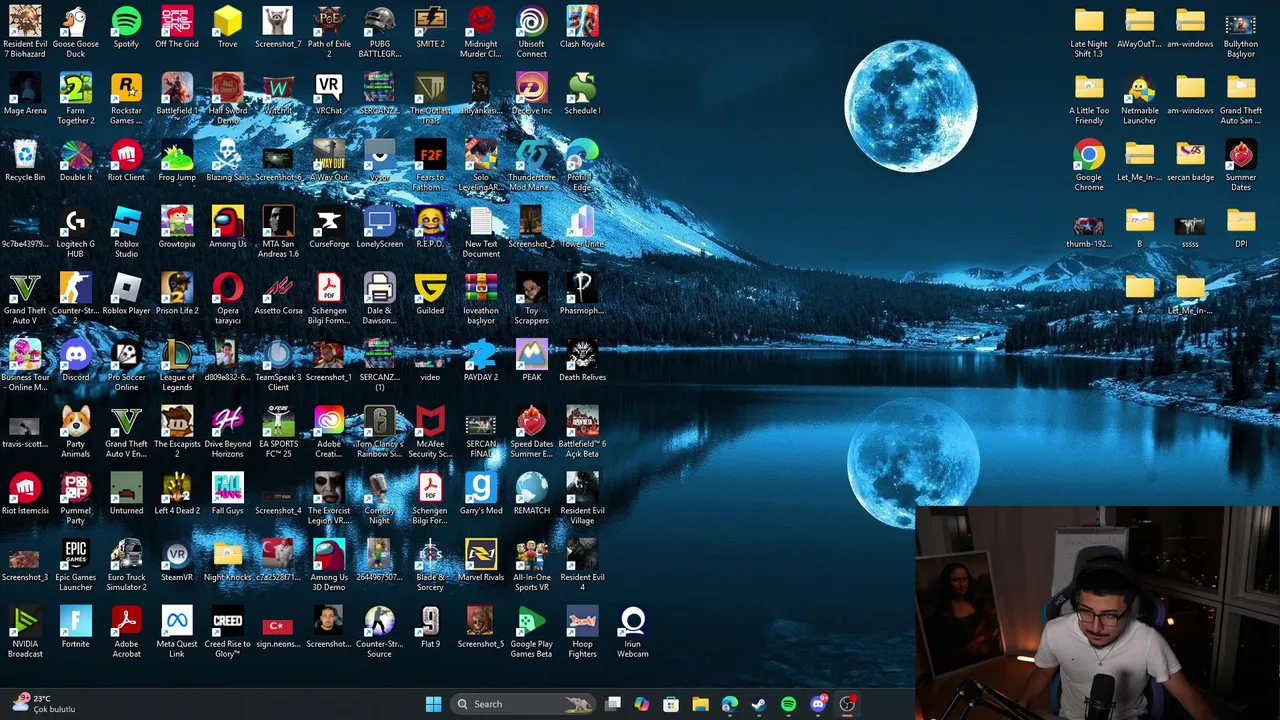Open Steam from the taskbar
The image size is (1280, 720).
pyautogui.click(x=759, y=704)
